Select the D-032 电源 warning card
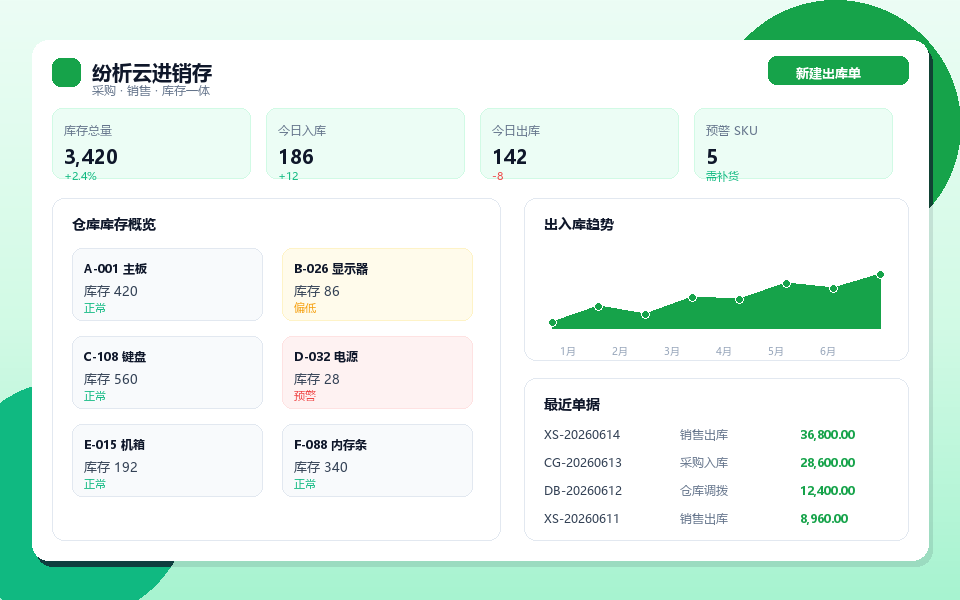Viewport: 960px width, 600px height. 377,373
